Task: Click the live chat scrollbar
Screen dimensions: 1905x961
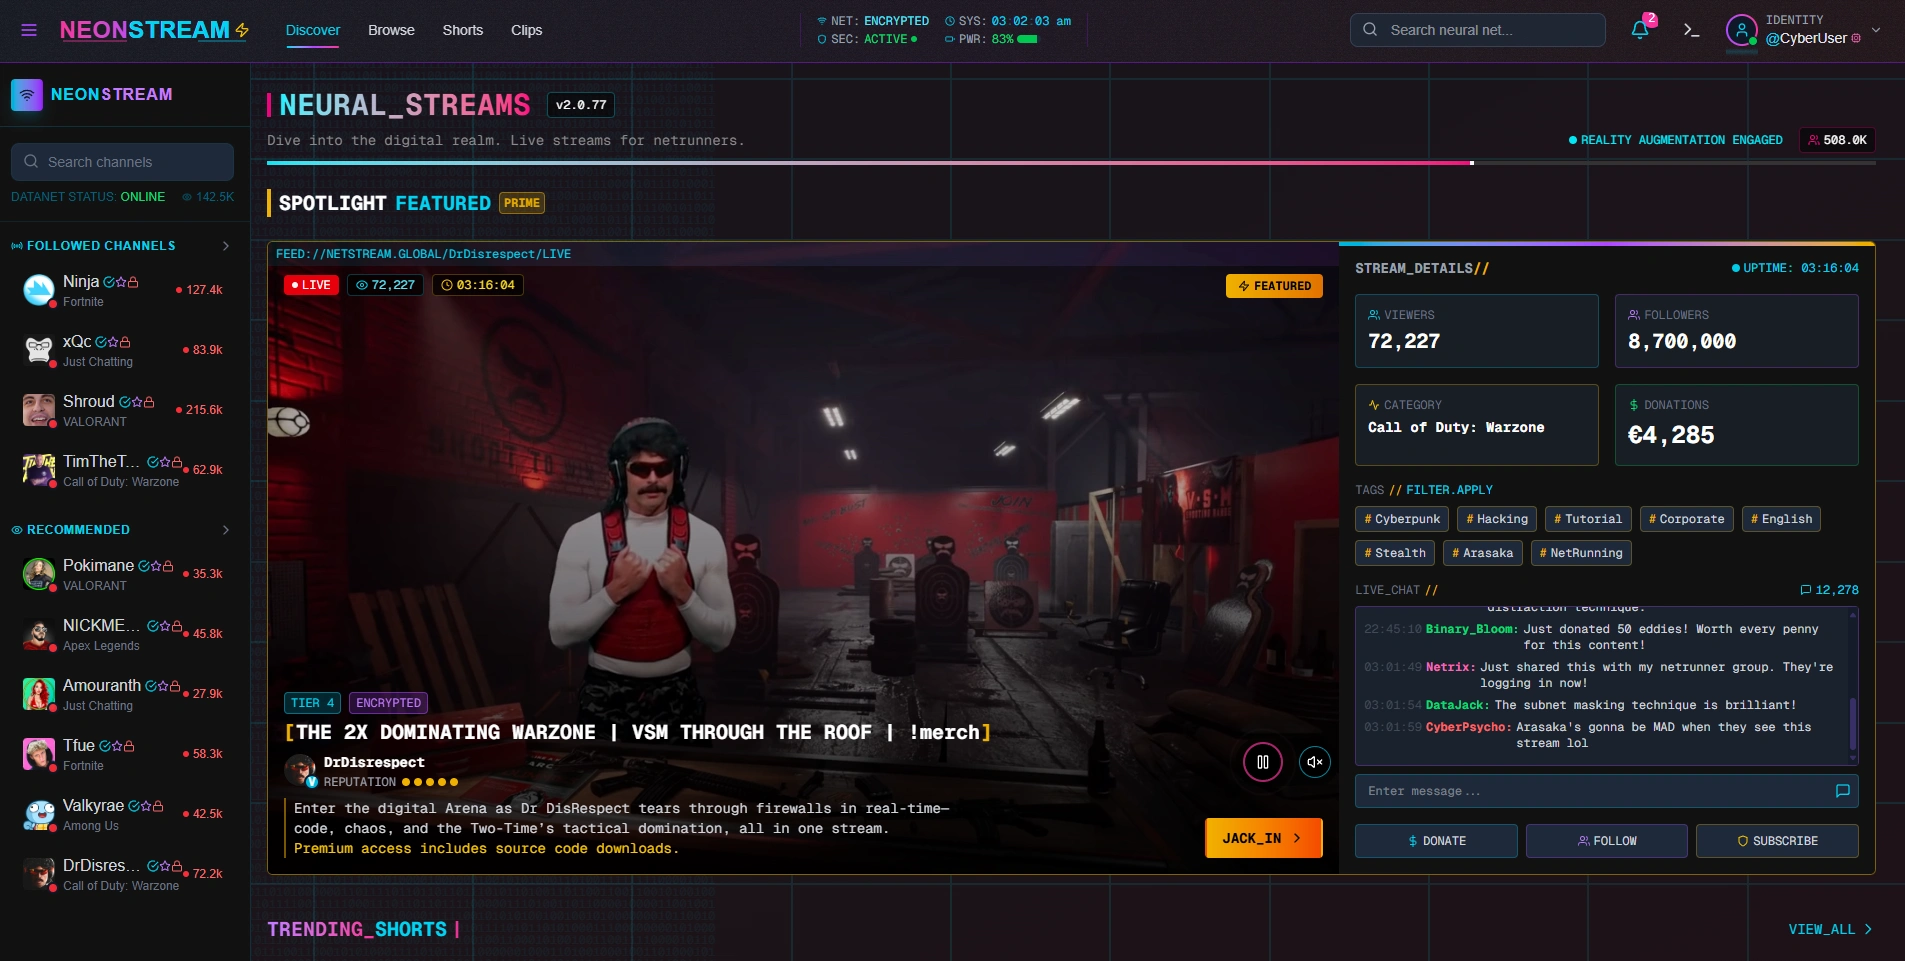Action: [x=1853, y=723]
